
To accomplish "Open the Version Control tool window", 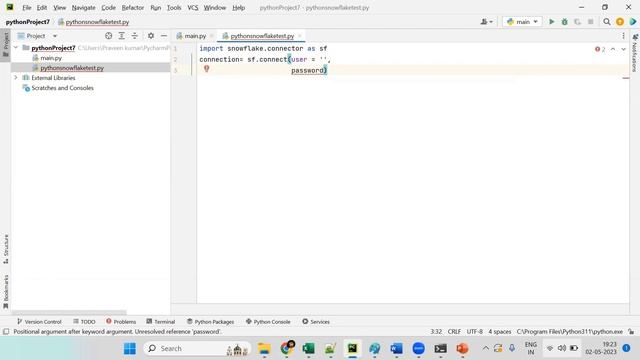I will 39,322.
